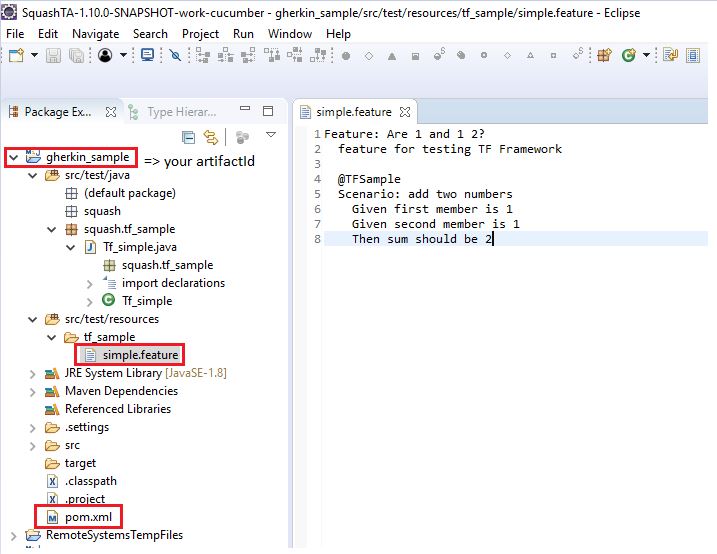Collapse the gherkin_sample project node
Screen dimensions: 717x554
coord(14,158)
